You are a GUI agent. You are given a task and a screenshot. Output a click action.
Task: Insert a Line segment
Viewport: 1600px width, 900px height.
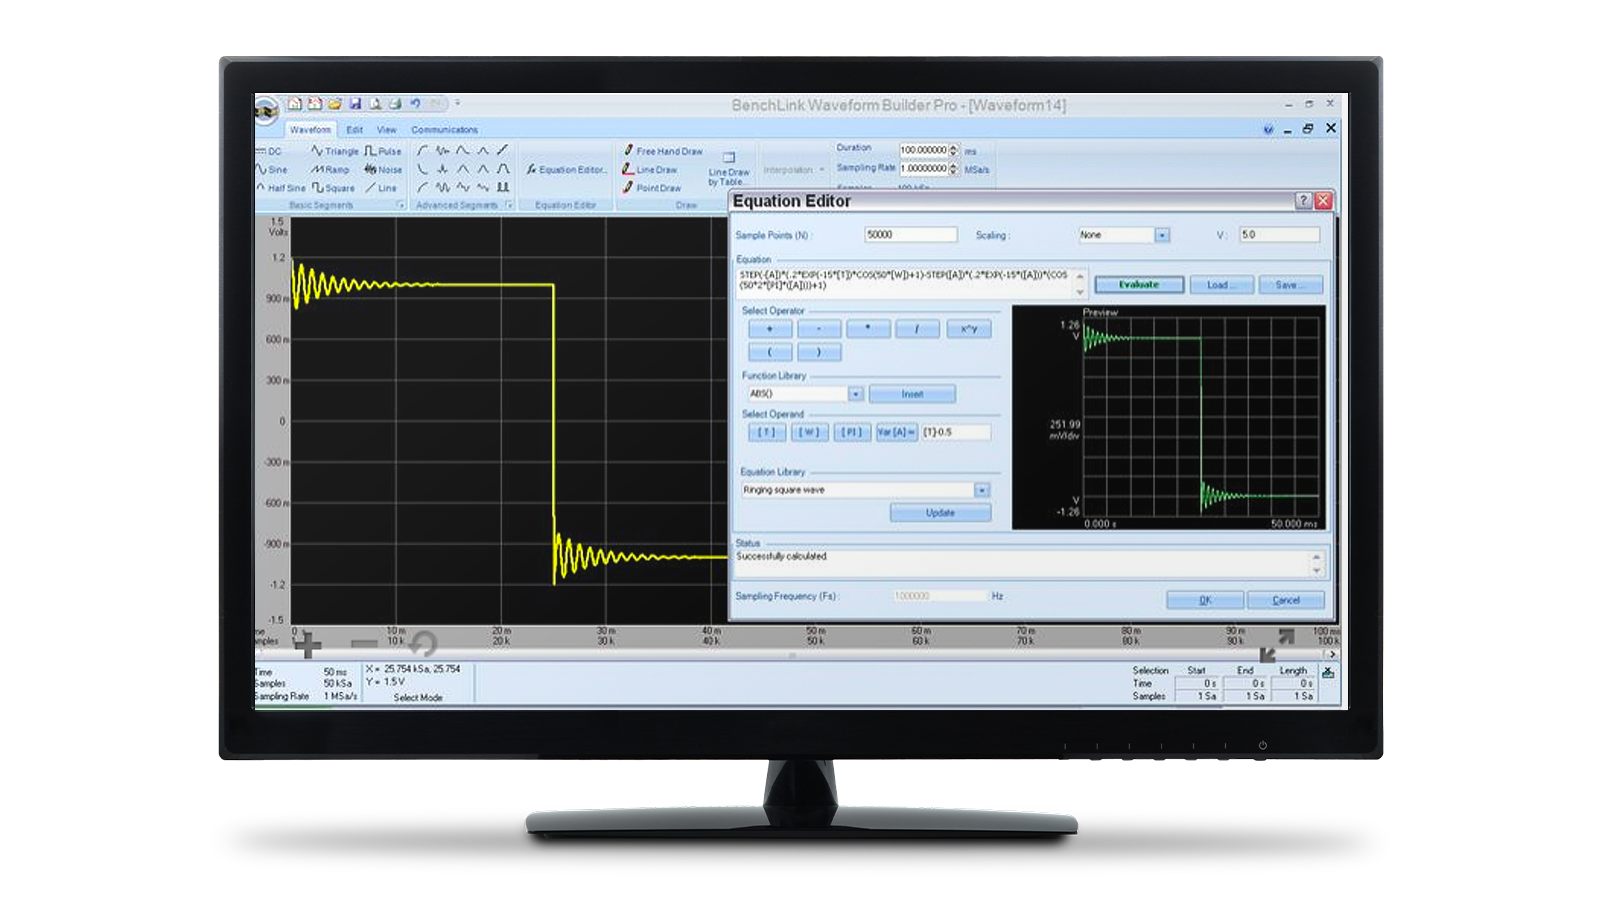tap(381, 188)
